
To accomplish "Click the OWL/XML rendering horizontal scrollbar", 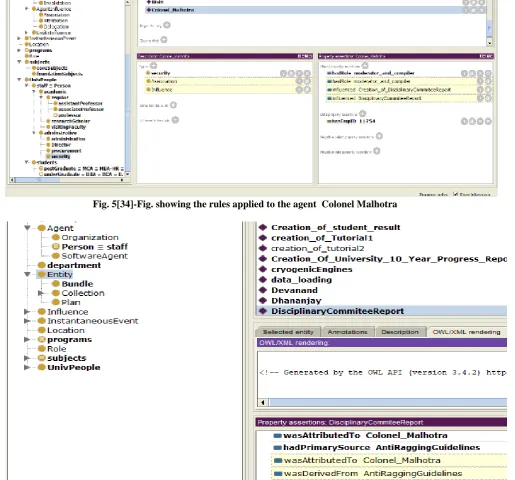I will [382, 402].
